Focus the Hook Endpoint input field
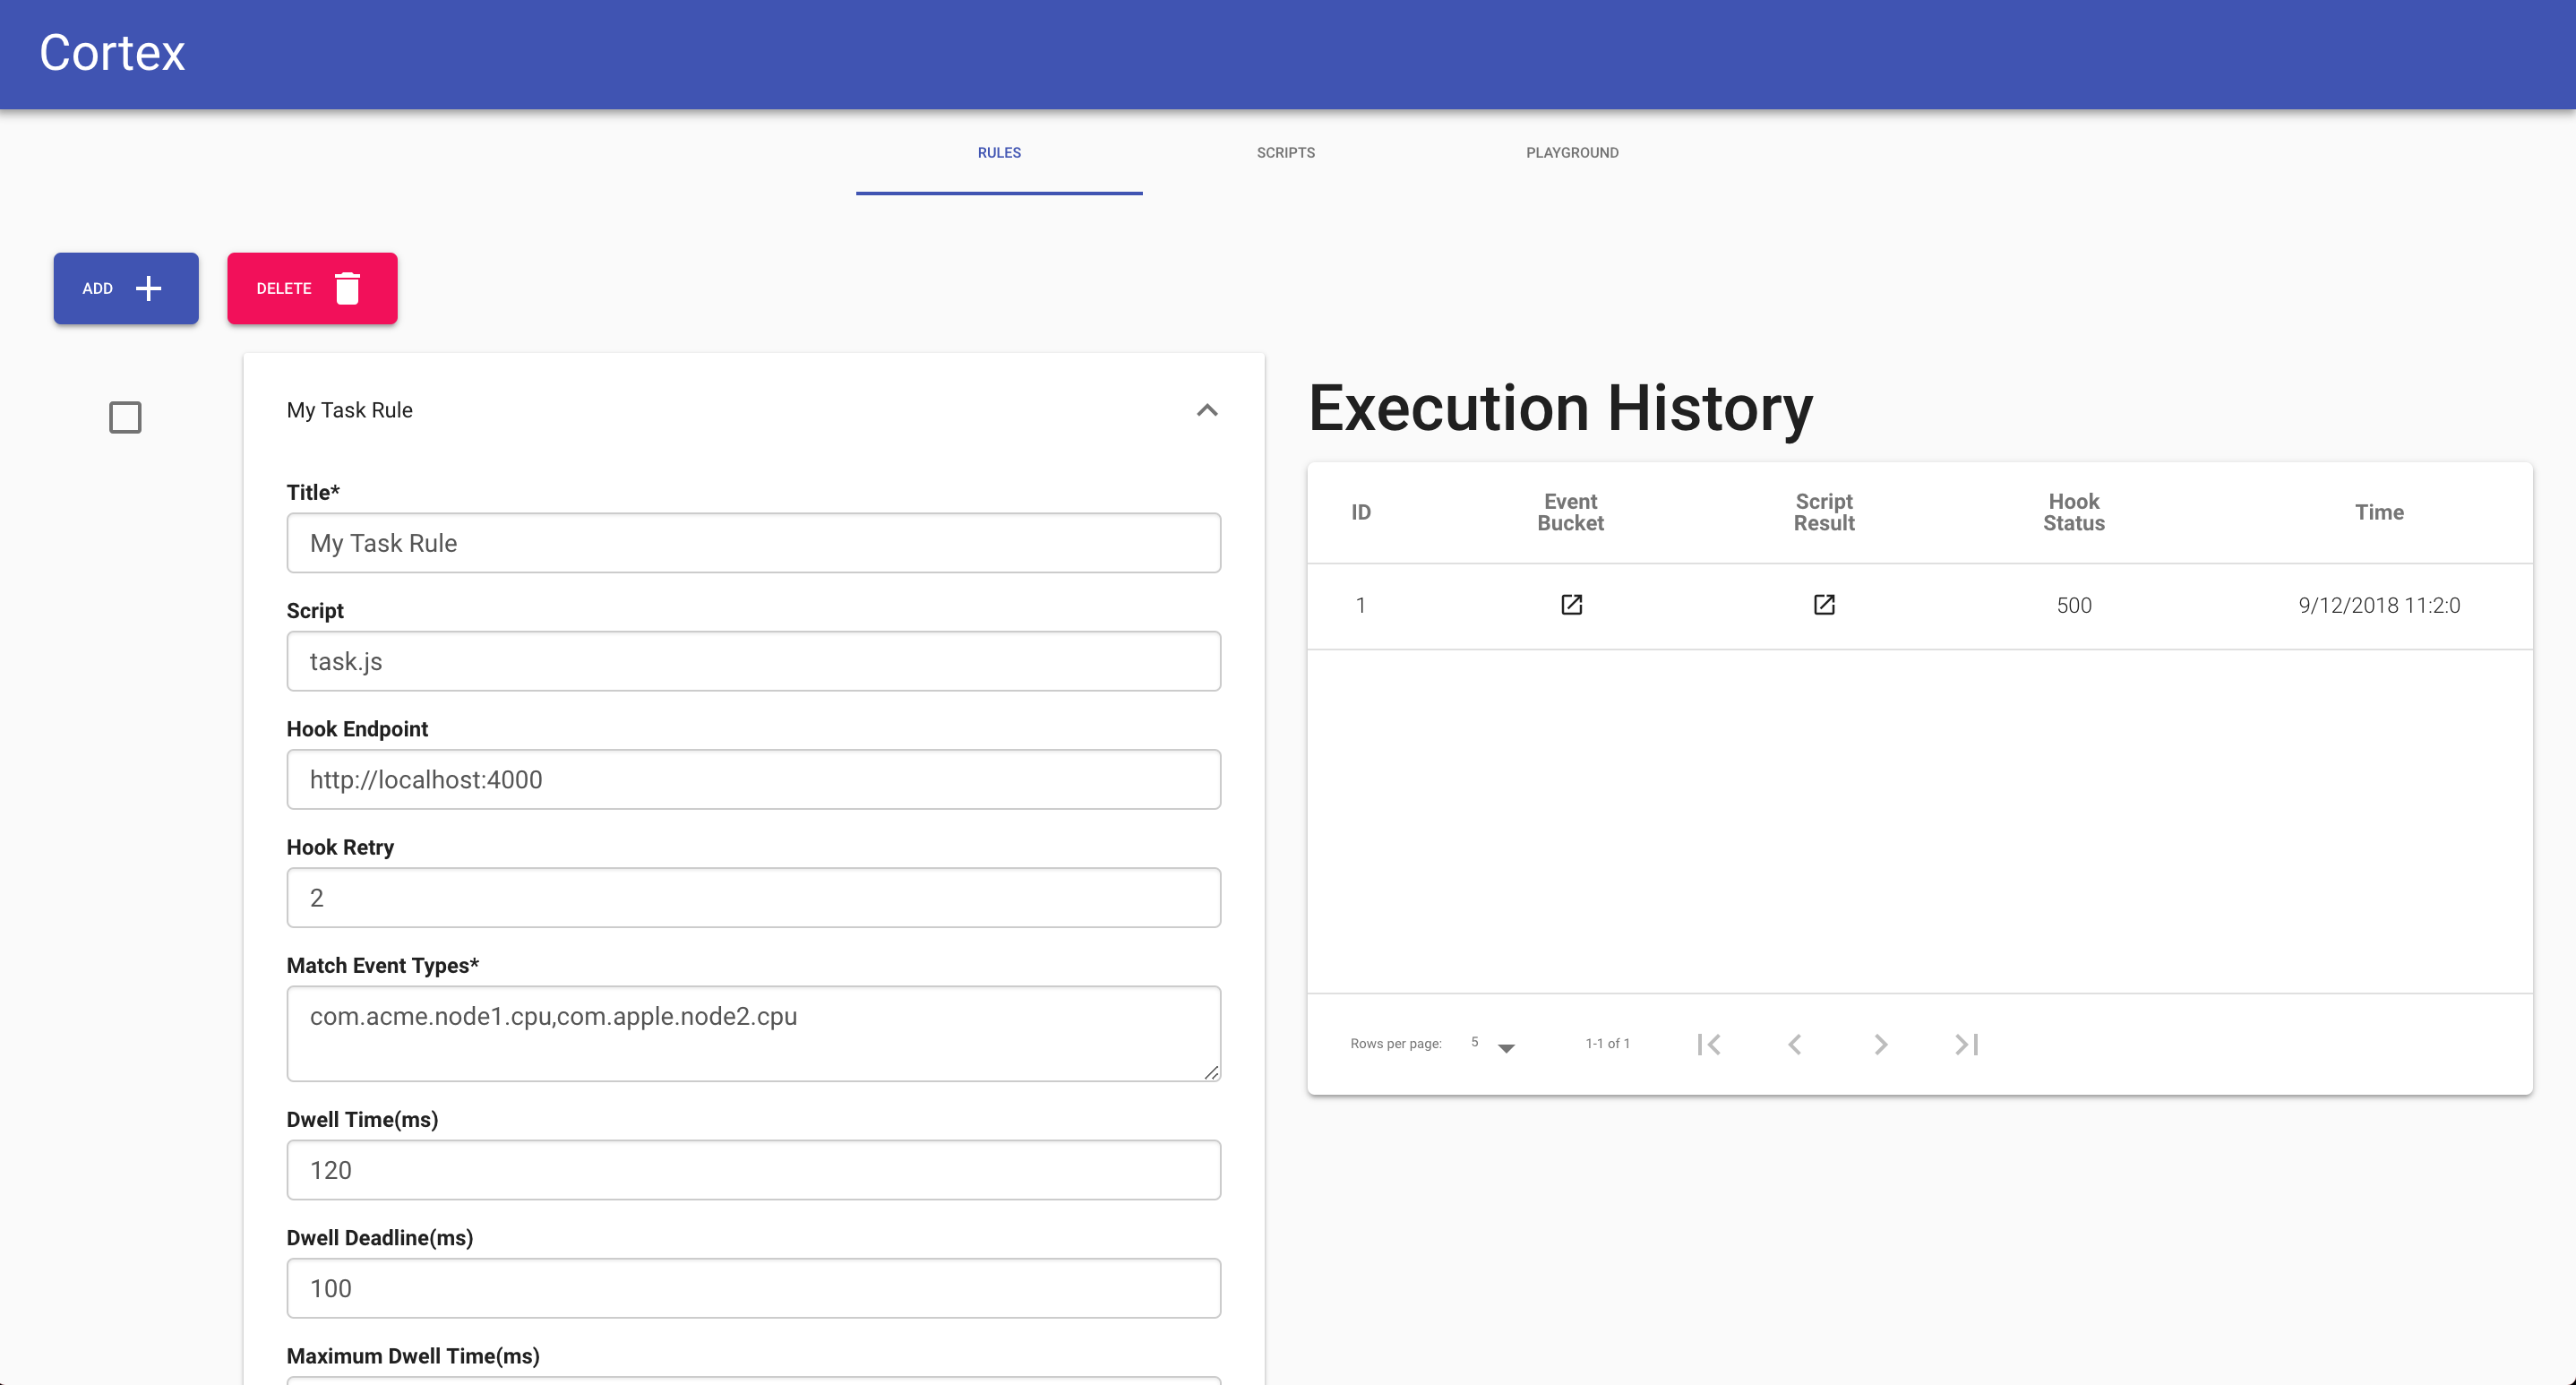 [x=753, y=779]
